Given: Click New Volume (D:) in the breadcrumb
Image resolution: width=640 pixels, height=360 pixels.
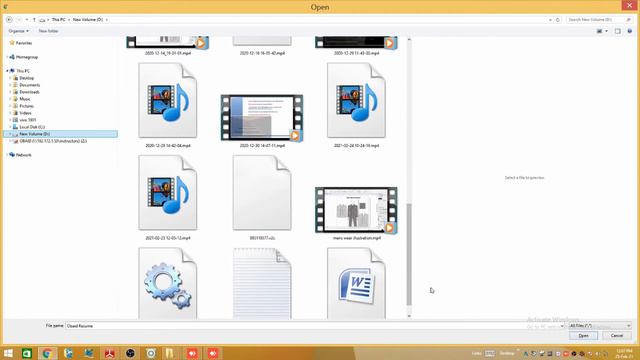Looking at the screenshot, I should [x=88, y=20].
